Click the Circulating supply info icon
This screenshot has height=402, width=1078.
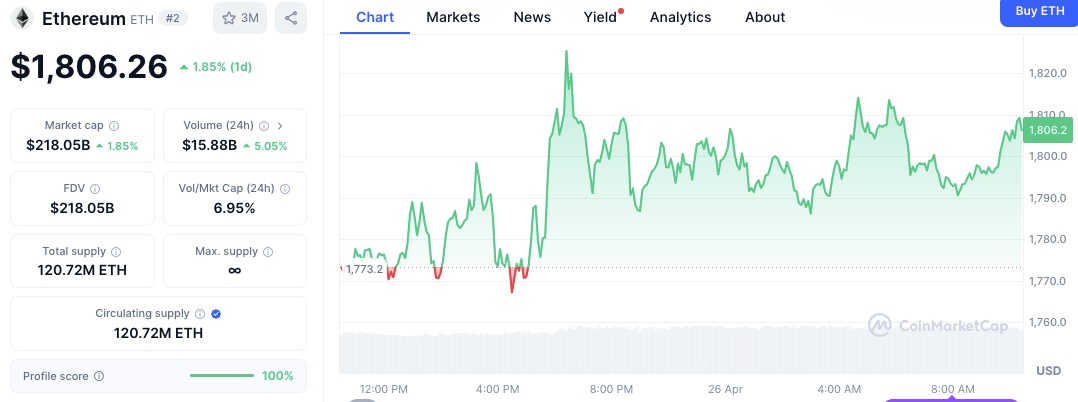tap(200, 314)
